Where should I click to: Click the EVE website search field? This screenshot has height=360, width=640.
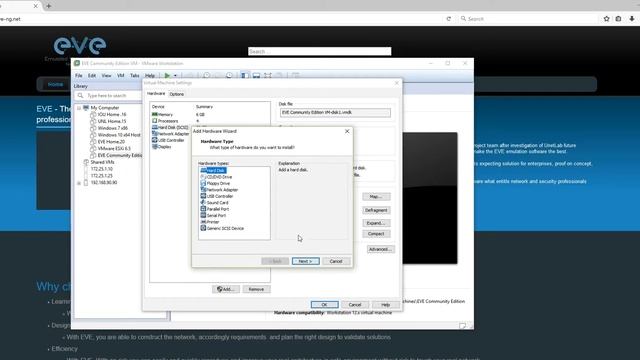tap(320, 51)
